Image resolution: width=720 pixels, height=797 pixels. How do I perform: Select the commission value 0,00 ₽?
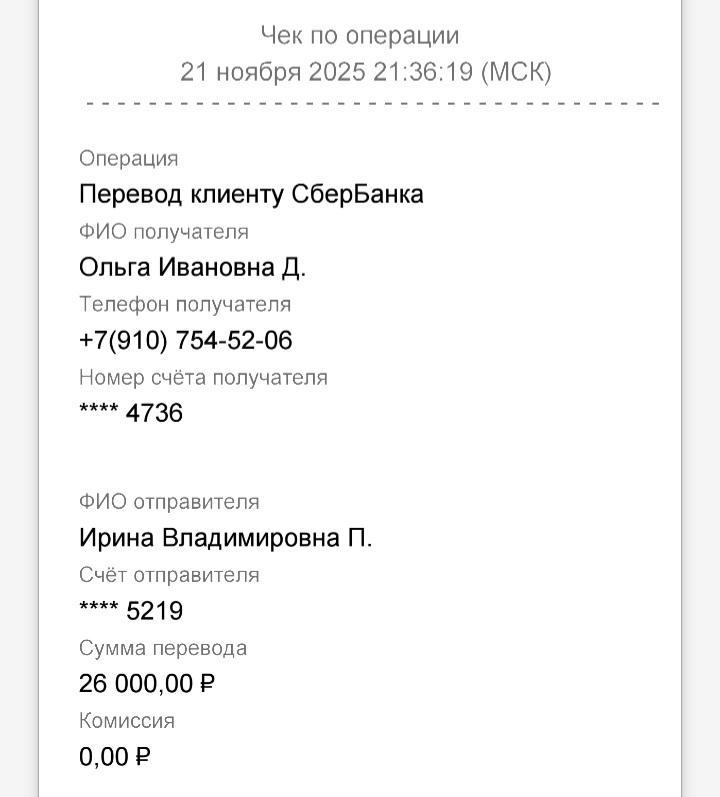tap(115, 757)
